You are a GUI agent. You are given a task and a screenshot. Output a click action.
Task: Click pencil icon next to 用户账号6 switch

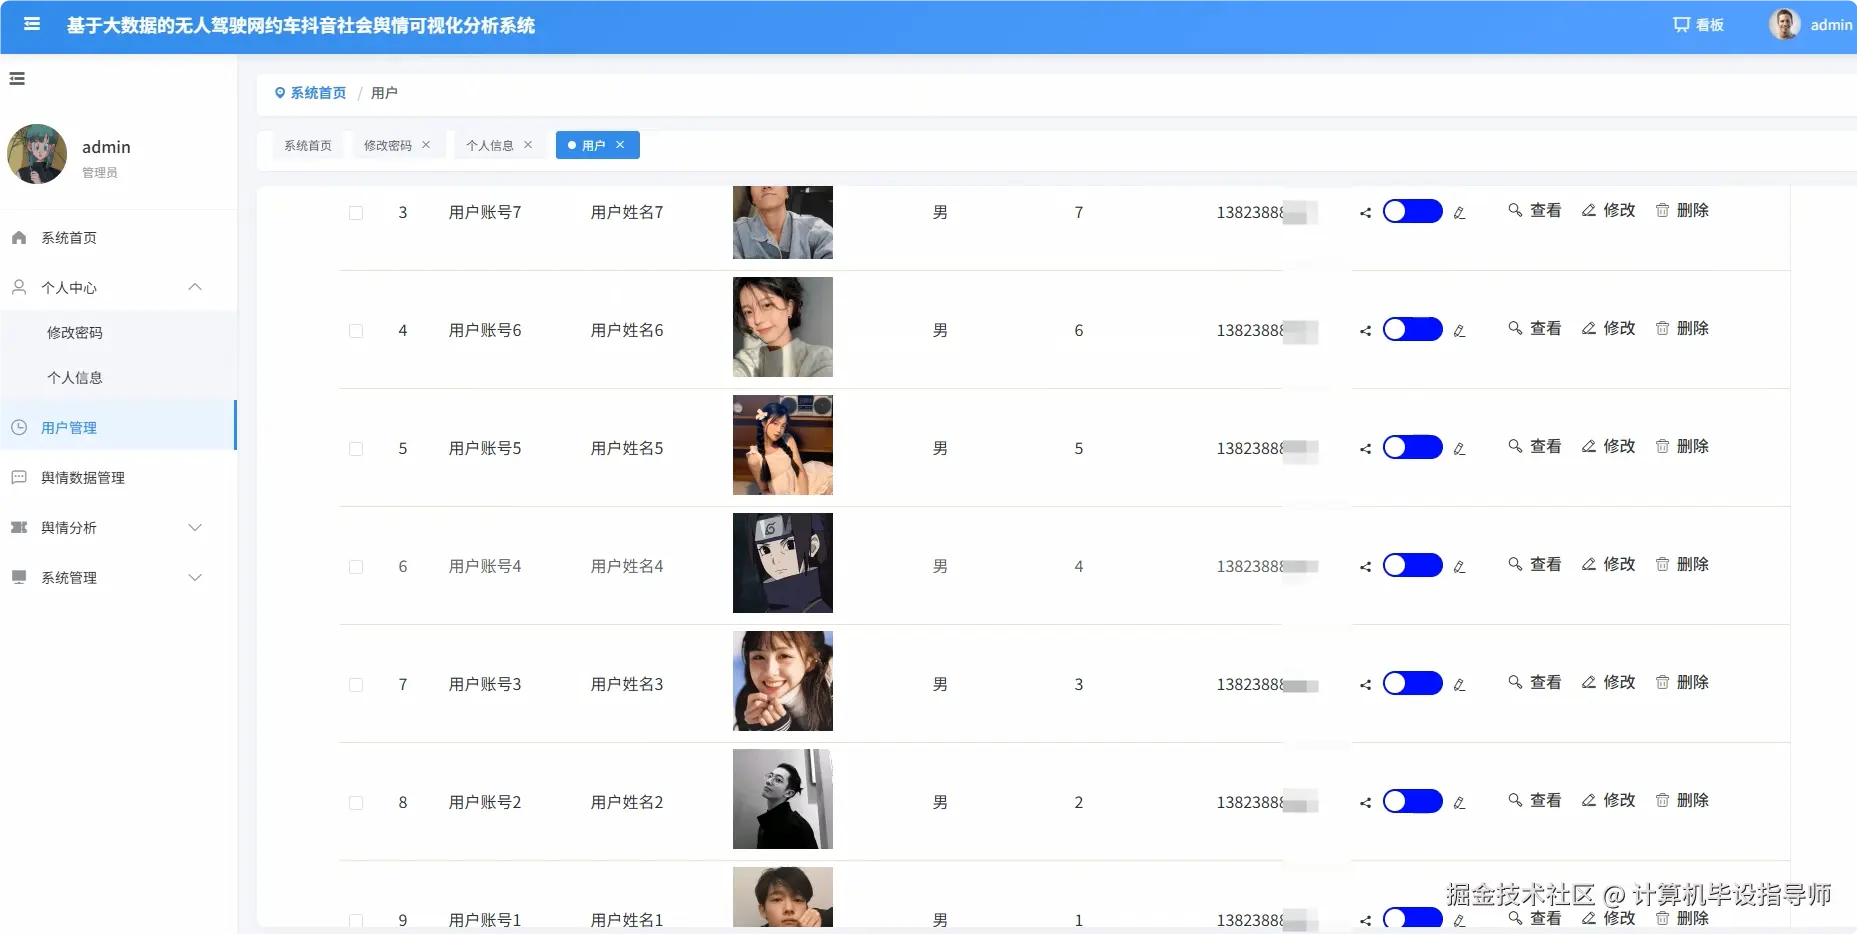[1460, 331]
